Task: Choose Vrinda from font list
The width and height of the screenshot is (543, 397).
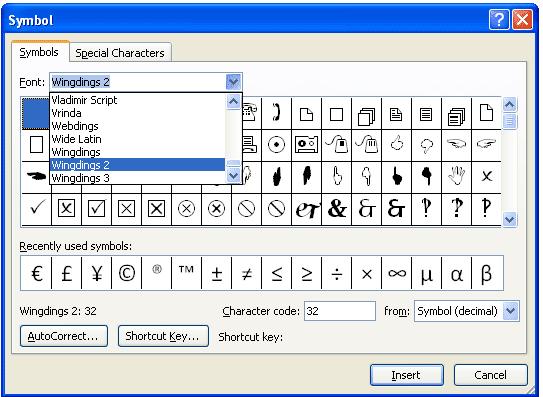Action: pos(137,113)
